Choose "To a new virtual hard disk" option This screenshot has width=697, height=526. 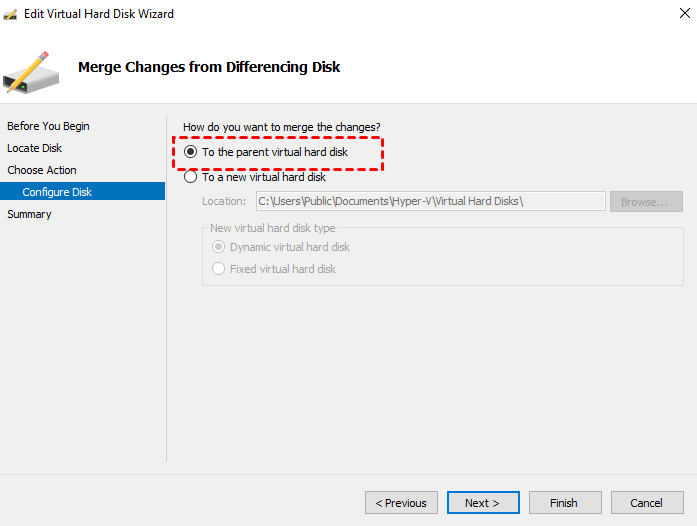pos(191,178)
